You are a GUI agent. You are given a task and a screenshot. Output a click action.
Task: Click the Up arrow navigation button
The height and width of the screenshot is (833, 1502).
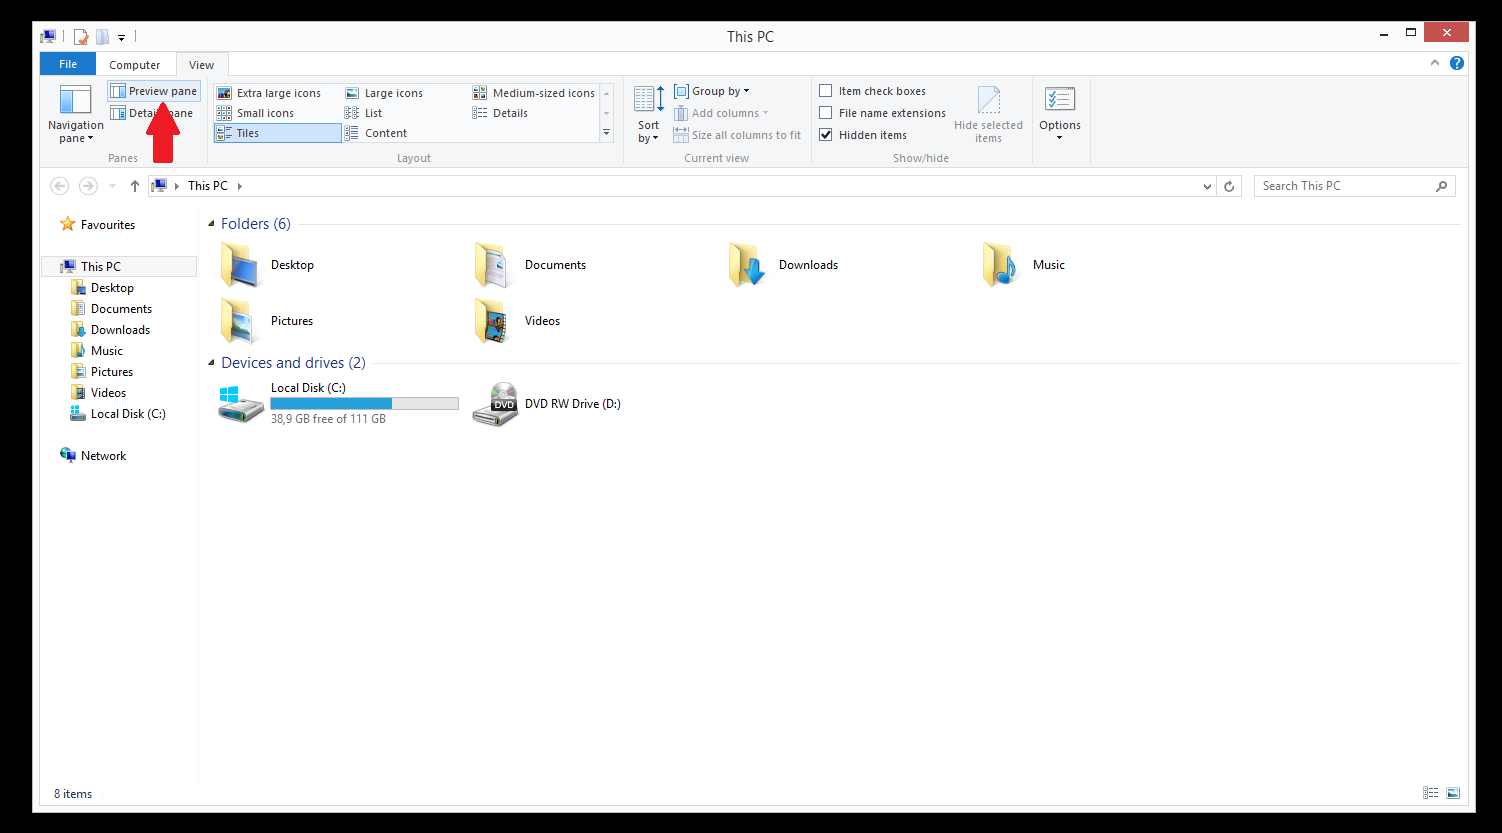tap(135, 186)
